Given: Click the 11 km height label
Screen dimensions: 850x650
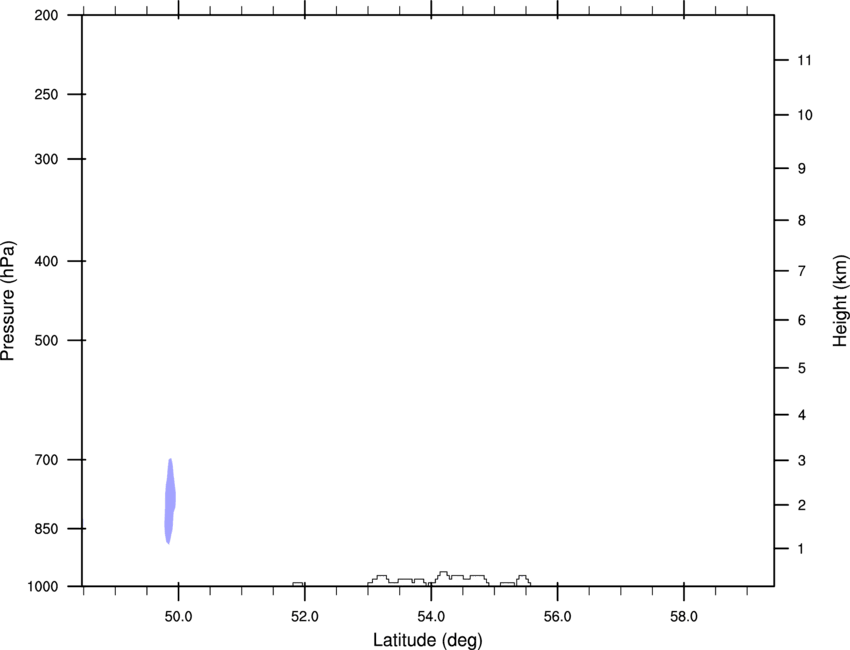Looking at the screenshot, I should pos(804,60).
